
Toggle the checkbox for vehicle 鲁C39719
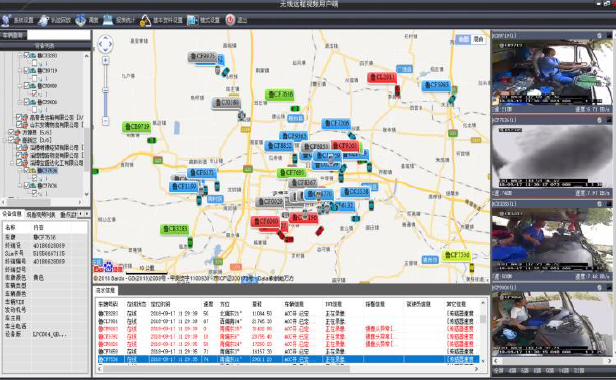click(x=26, y=71)
